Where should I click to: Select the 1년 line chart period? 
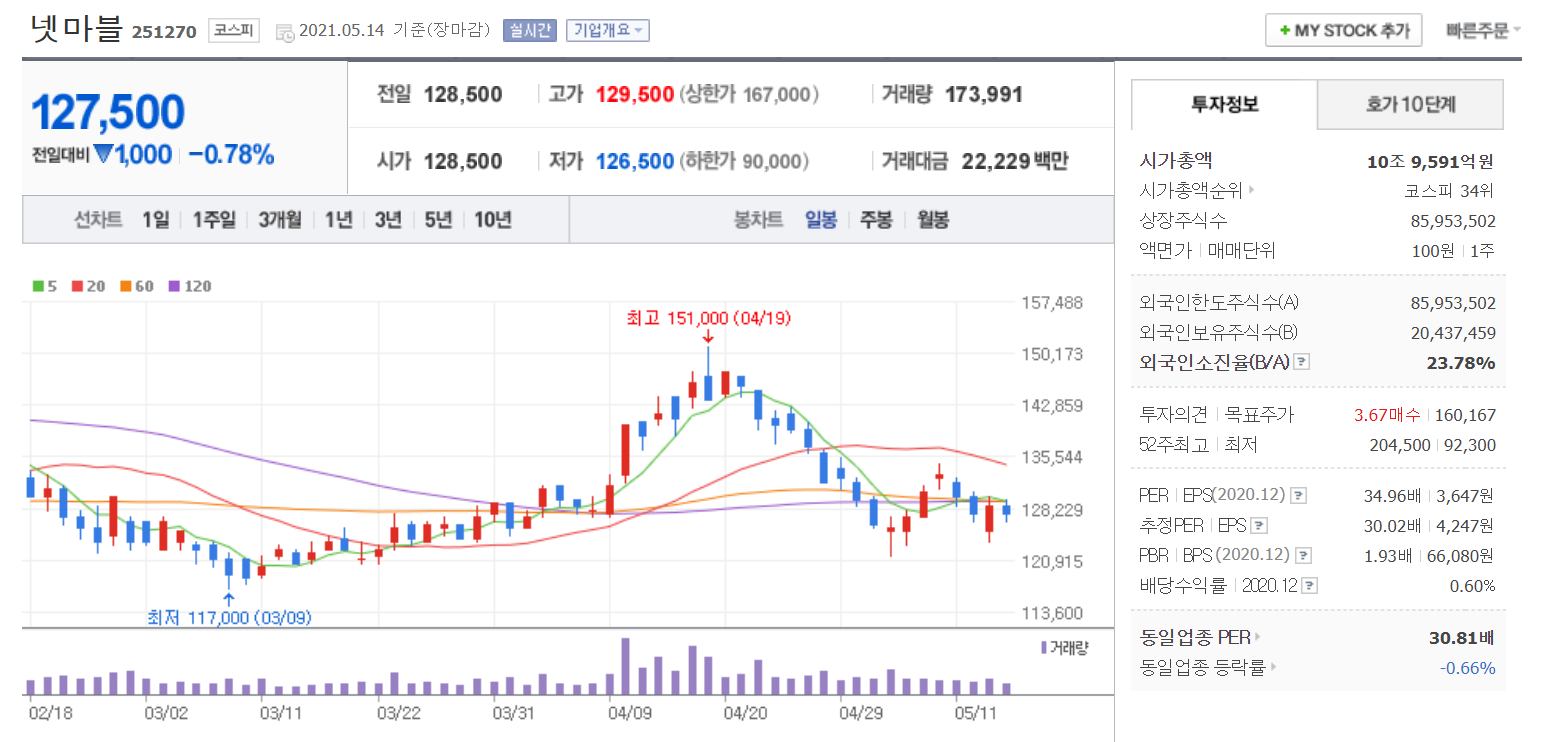click(338, 220)
